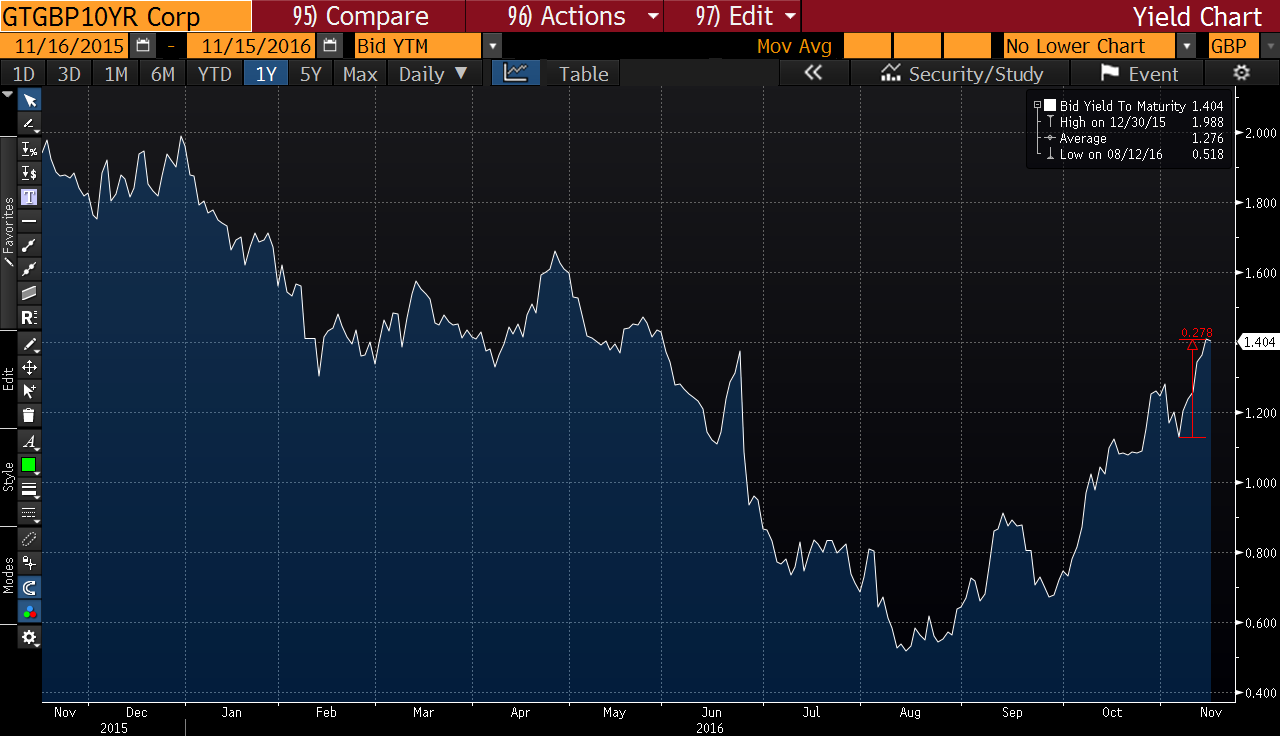The width and height of the screenshot is (1280, 736).
Task: Click the third Mov Avg period box
Action: pyautogui.click(x=967, y=46)
